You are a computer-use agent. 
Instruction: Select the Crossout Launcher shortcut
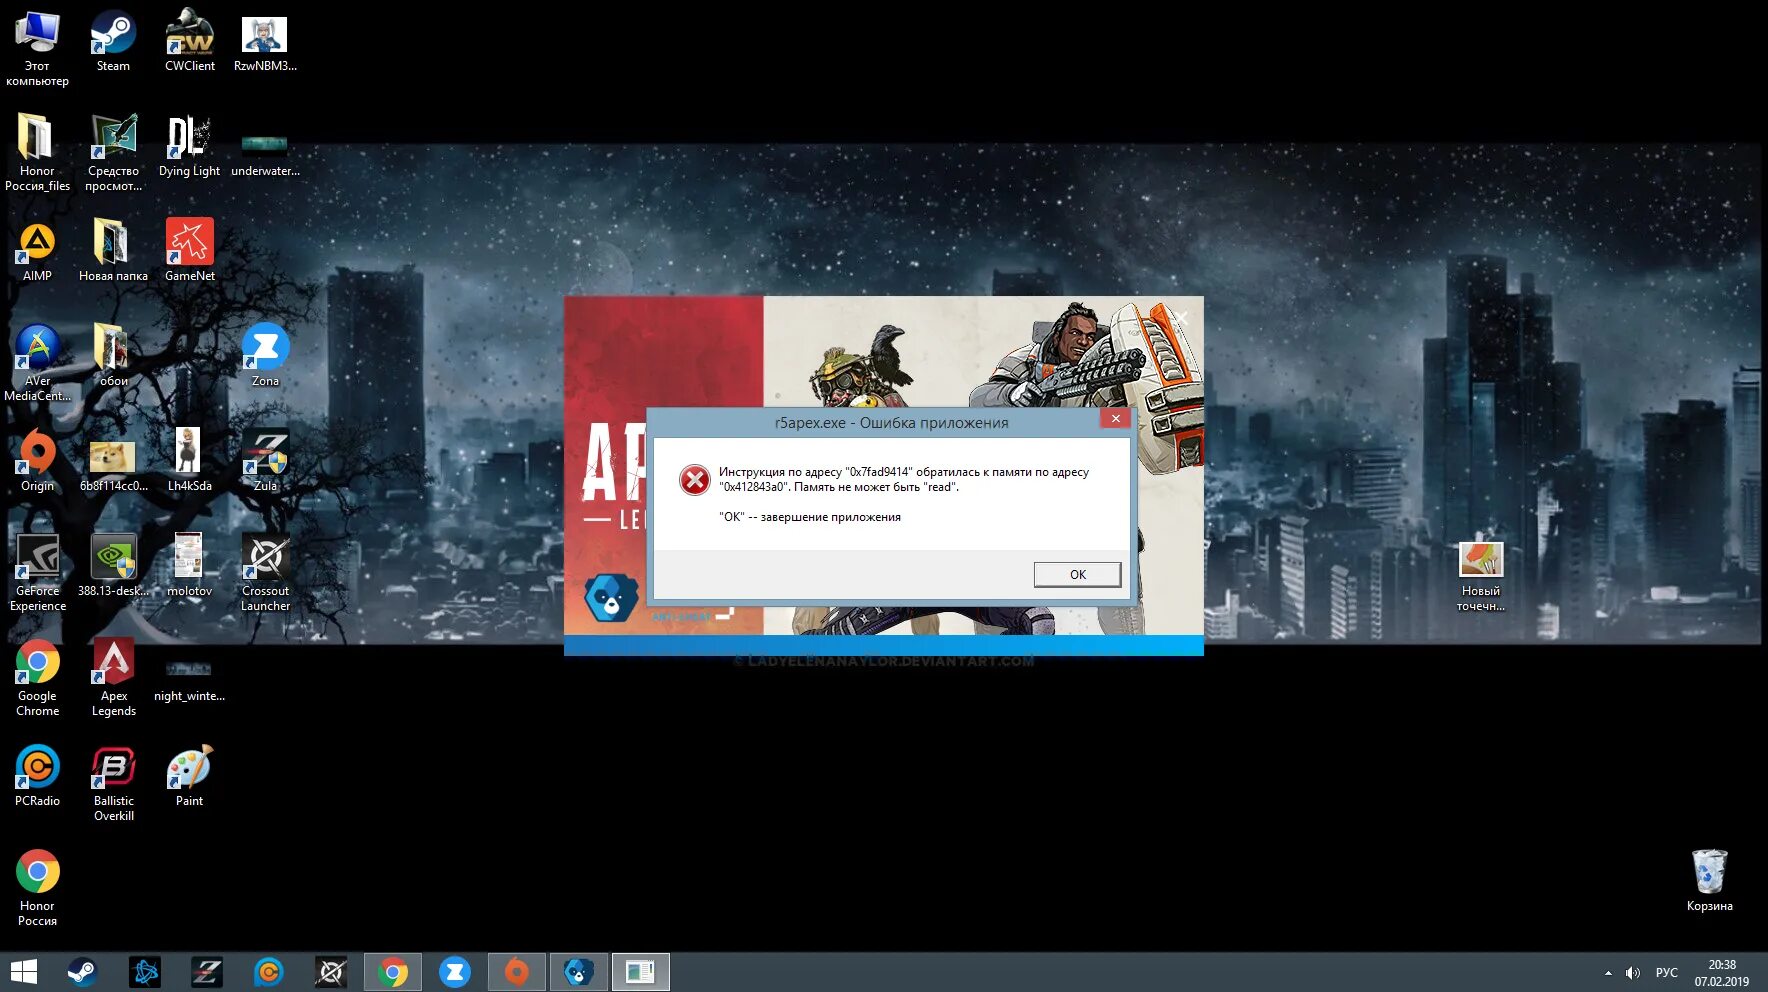pos(265,573)
